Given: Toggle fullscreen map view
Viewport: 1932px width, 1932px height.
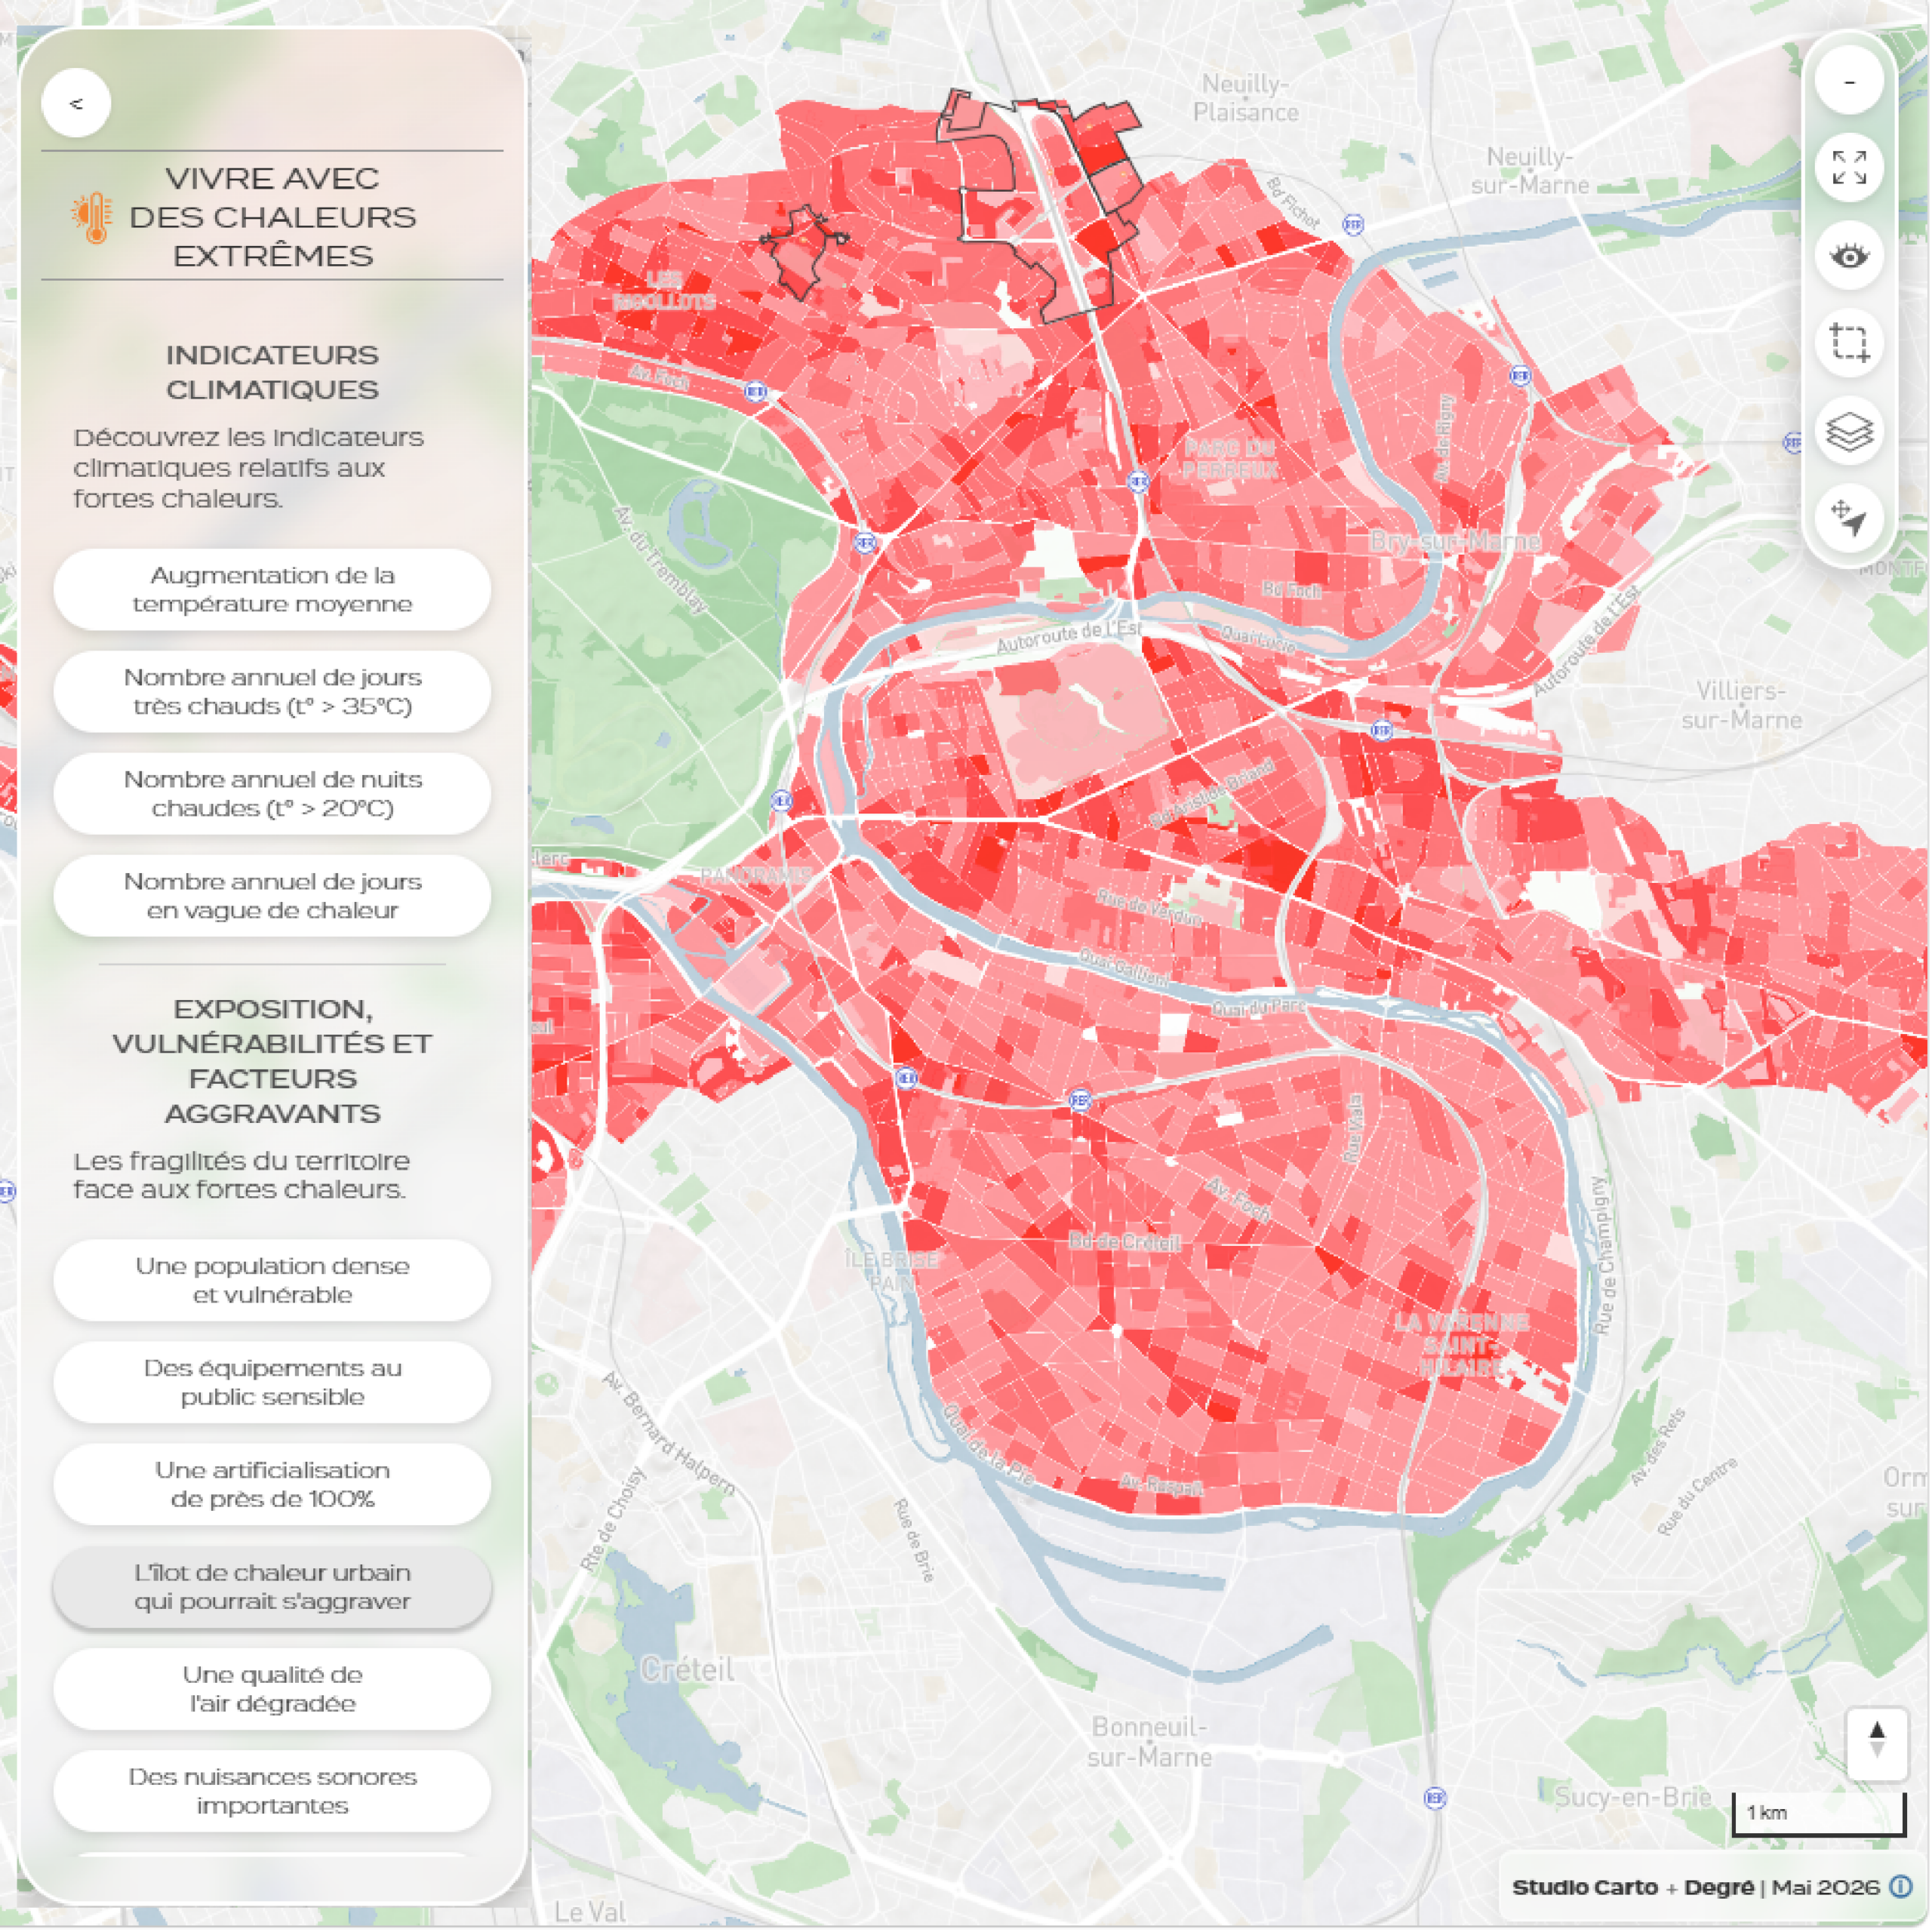Looking at the screenshot, I should click(1849, 168).
